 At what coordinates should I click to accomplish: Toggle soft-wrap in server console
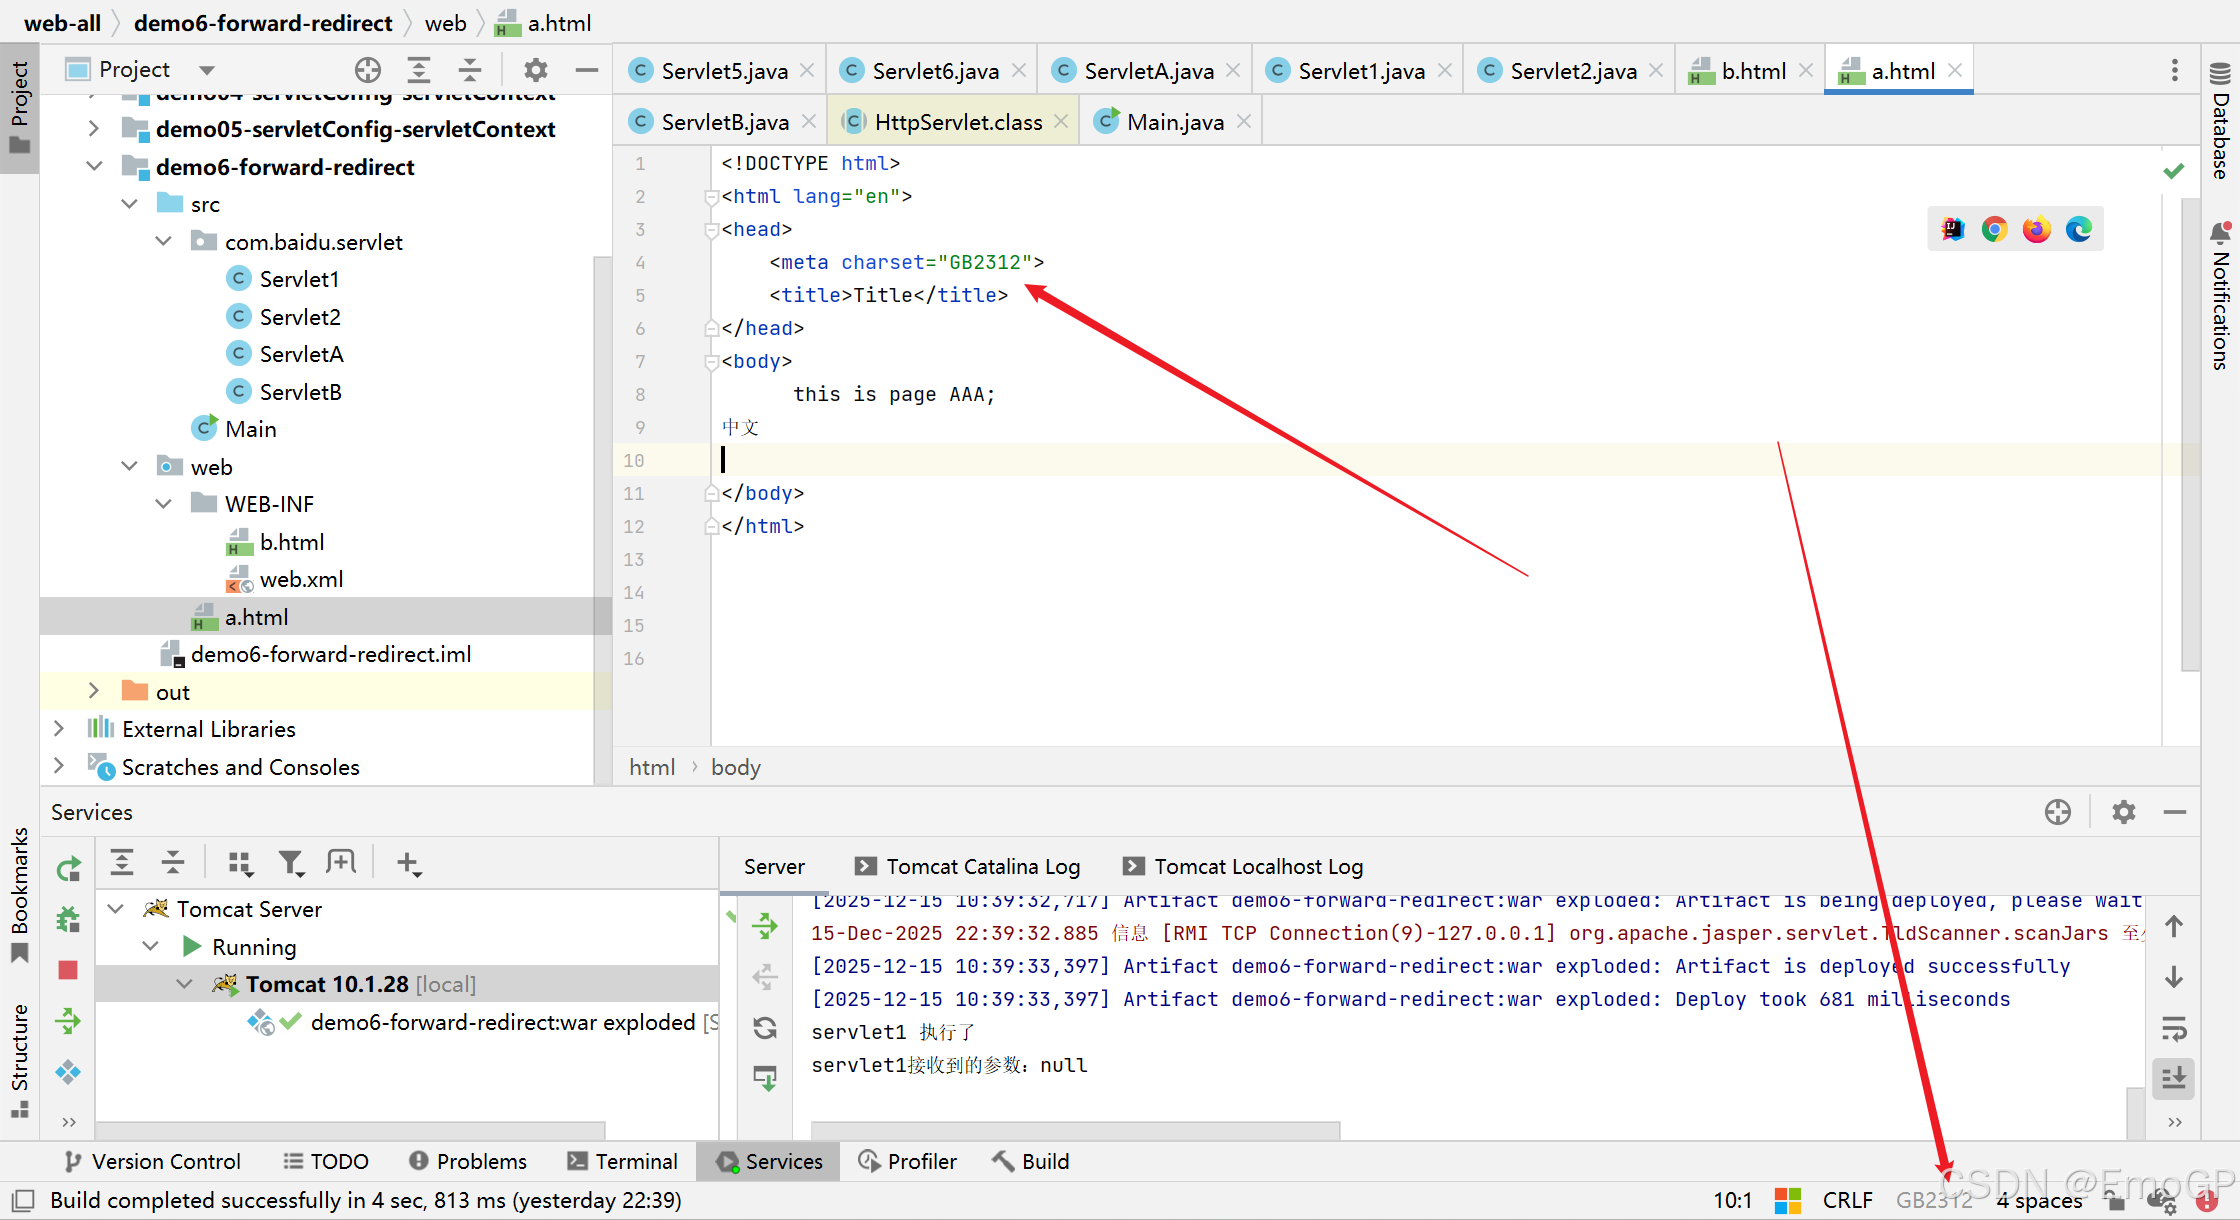tap(2174, 1028)
